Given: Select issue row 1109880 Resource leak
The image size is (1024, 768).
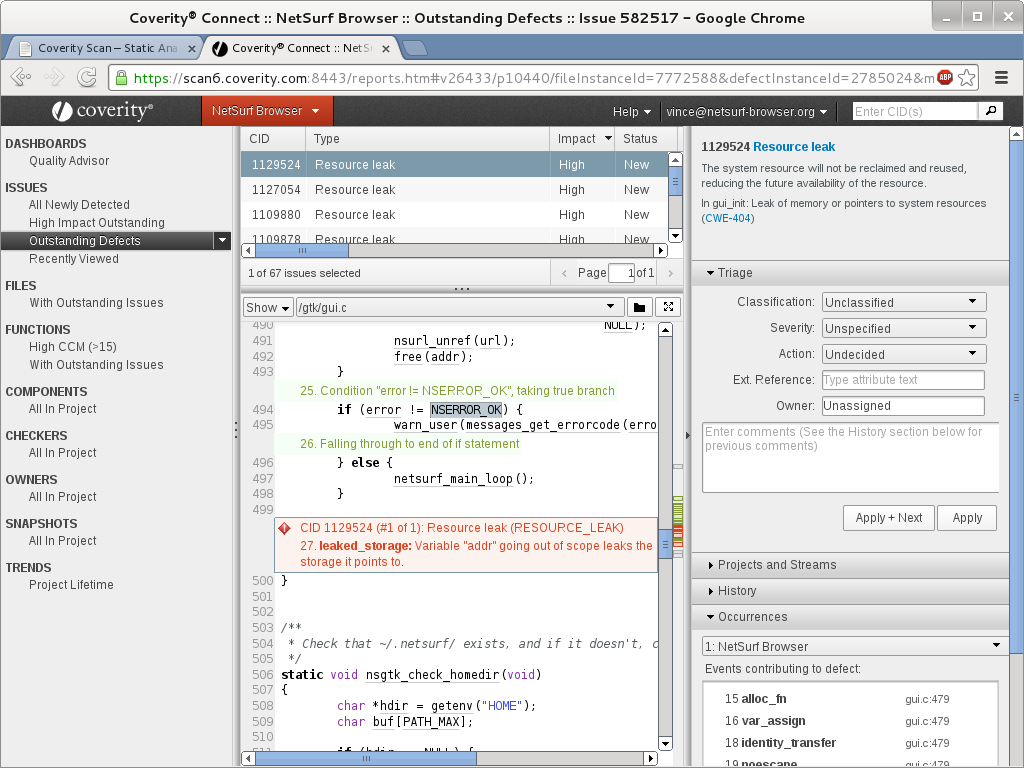Looking at the screenshot, I should tap(455, 215).
